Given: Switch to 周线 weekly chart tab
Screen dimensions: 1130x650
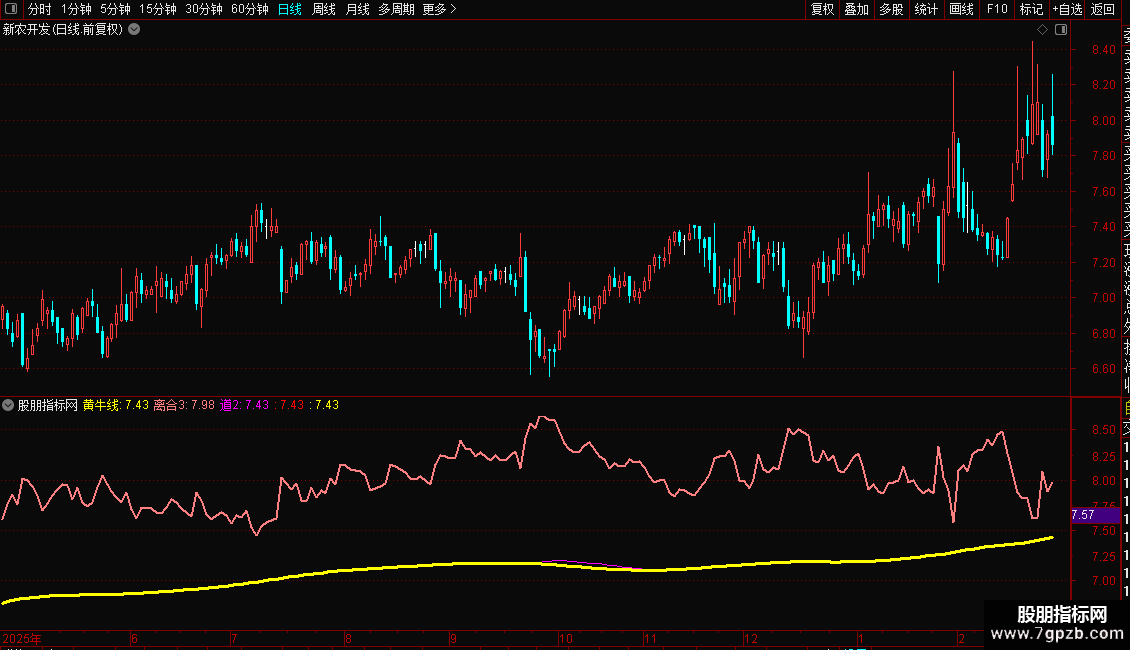Looking at the screenshot, I should click(x=324, y=9).
